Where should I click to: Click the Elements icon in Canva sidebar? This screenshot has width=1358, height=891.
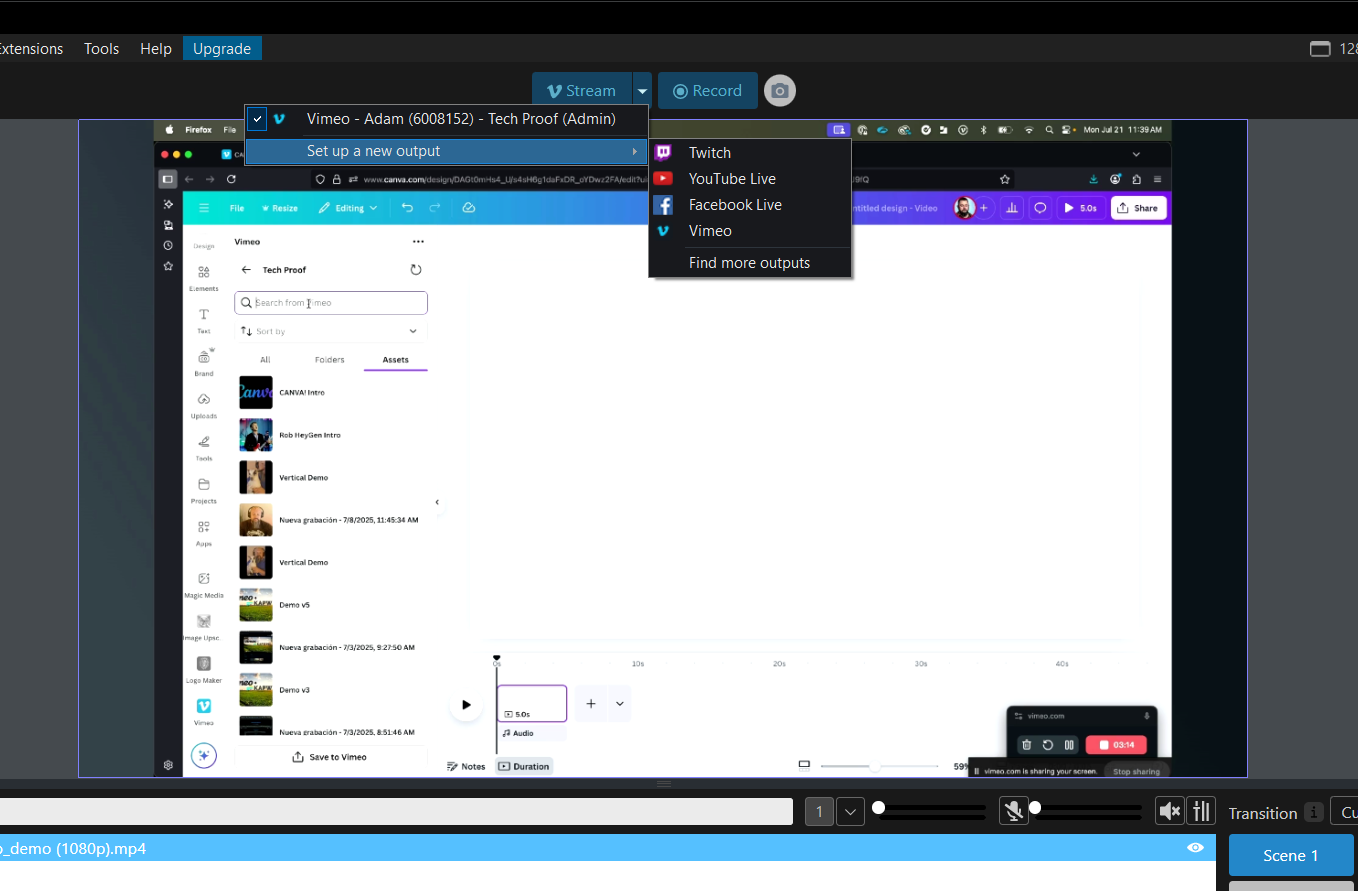coord(204,272)
